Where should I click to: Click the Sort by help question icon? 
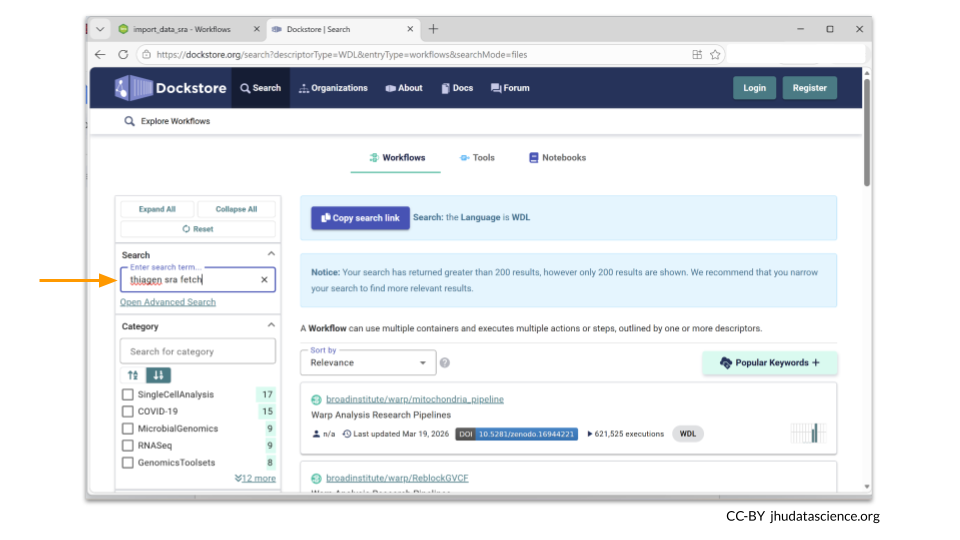click(x=445, y=363)
